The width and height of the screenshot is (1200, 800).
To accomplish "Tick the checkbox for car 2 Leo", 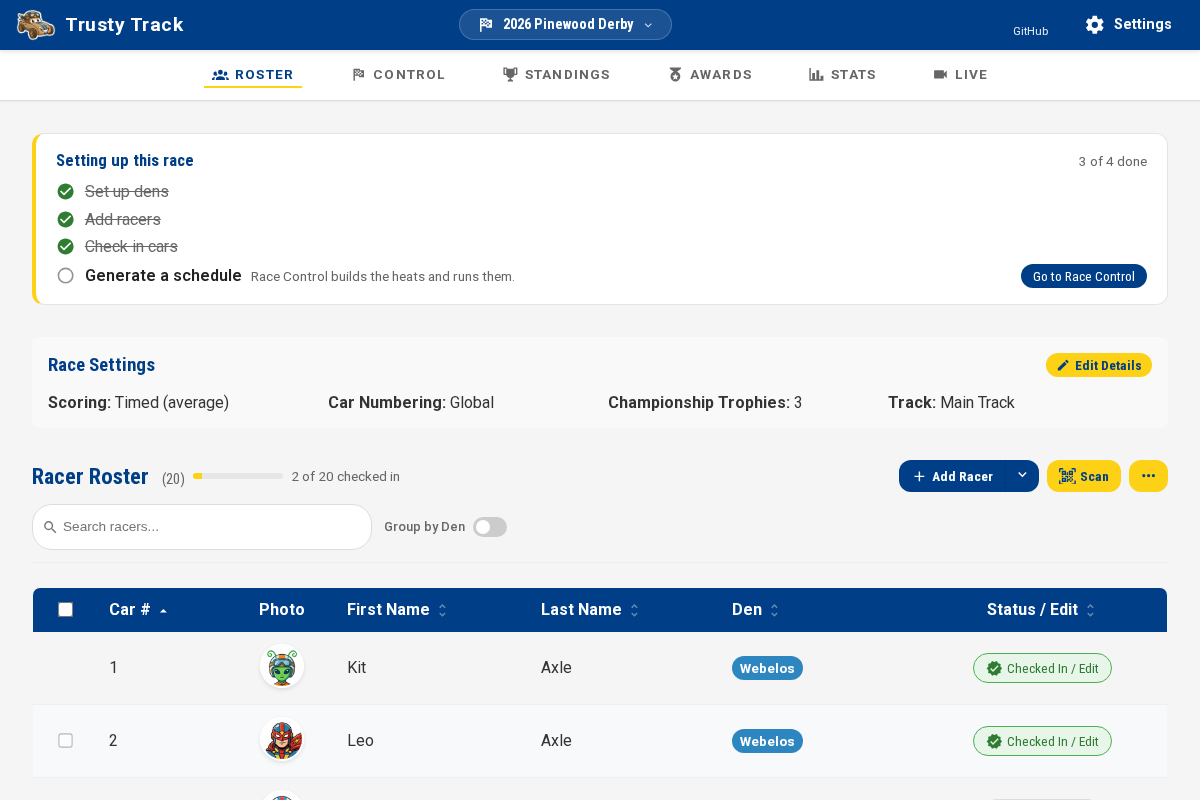I will coord(66,741).
